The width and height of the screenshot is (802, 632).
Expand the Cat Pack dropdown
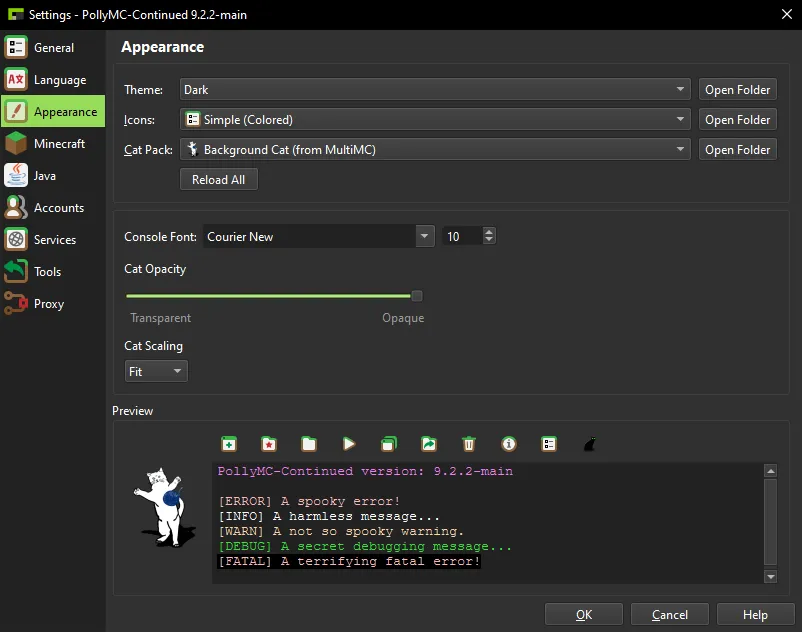[x=435, y=149]
